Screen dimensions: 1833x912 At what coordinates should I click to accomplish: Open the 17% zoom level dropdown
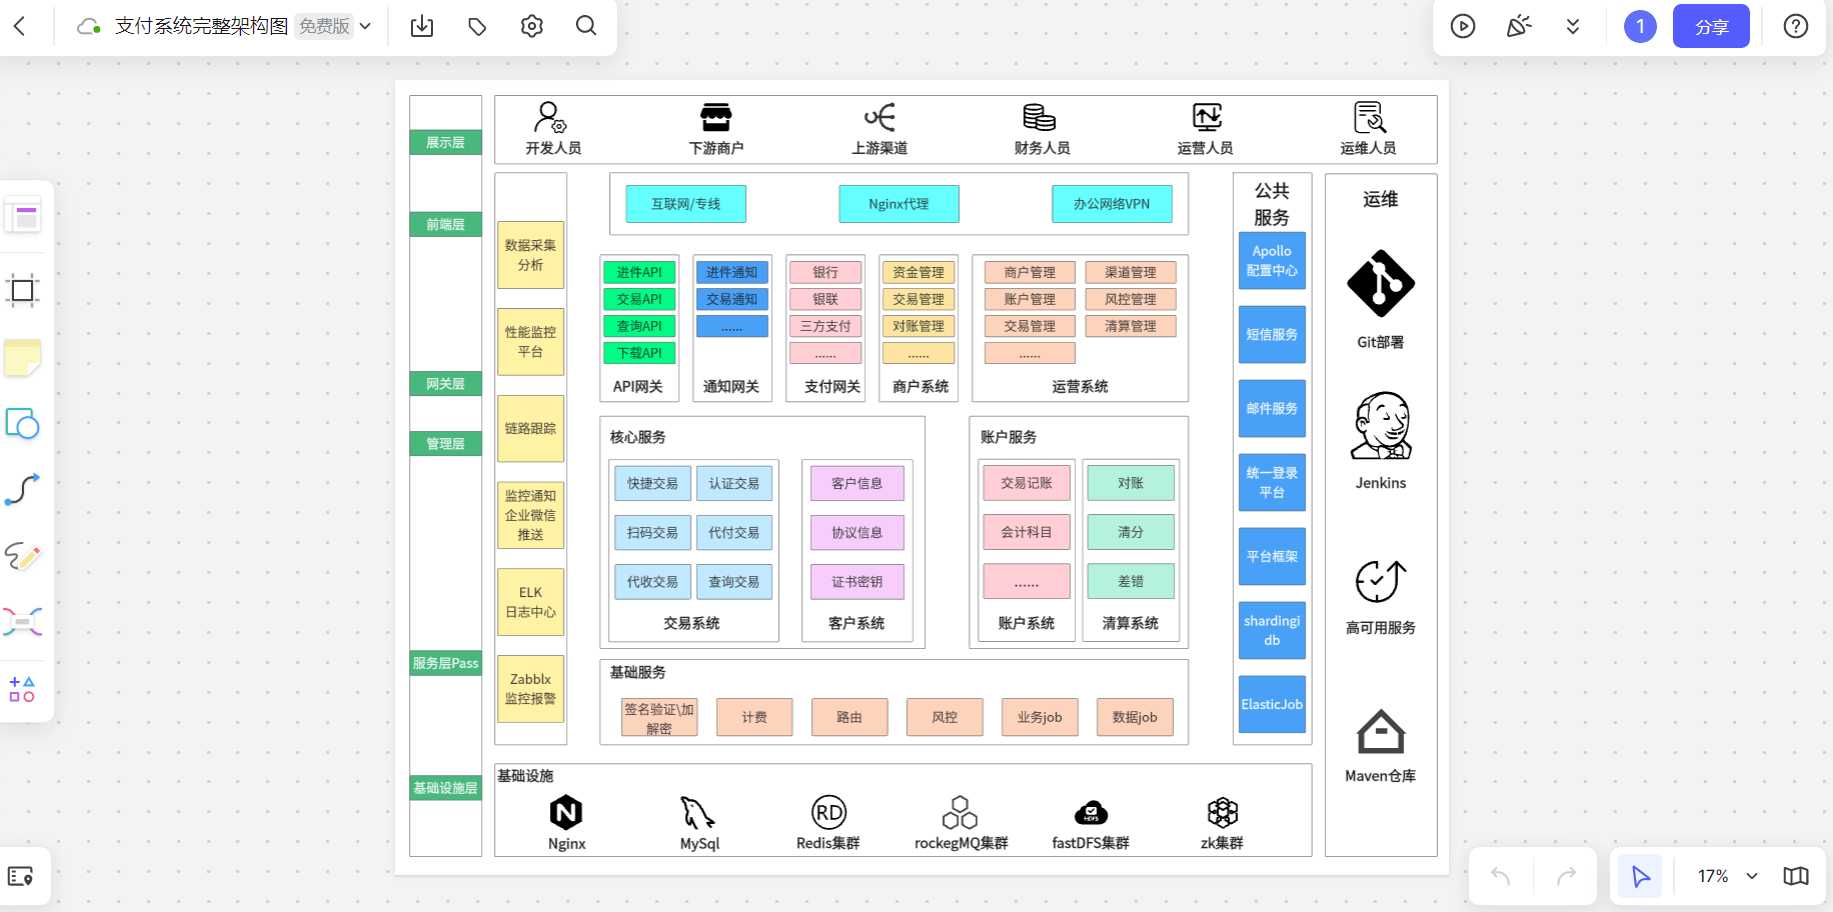coord(1727,876)
